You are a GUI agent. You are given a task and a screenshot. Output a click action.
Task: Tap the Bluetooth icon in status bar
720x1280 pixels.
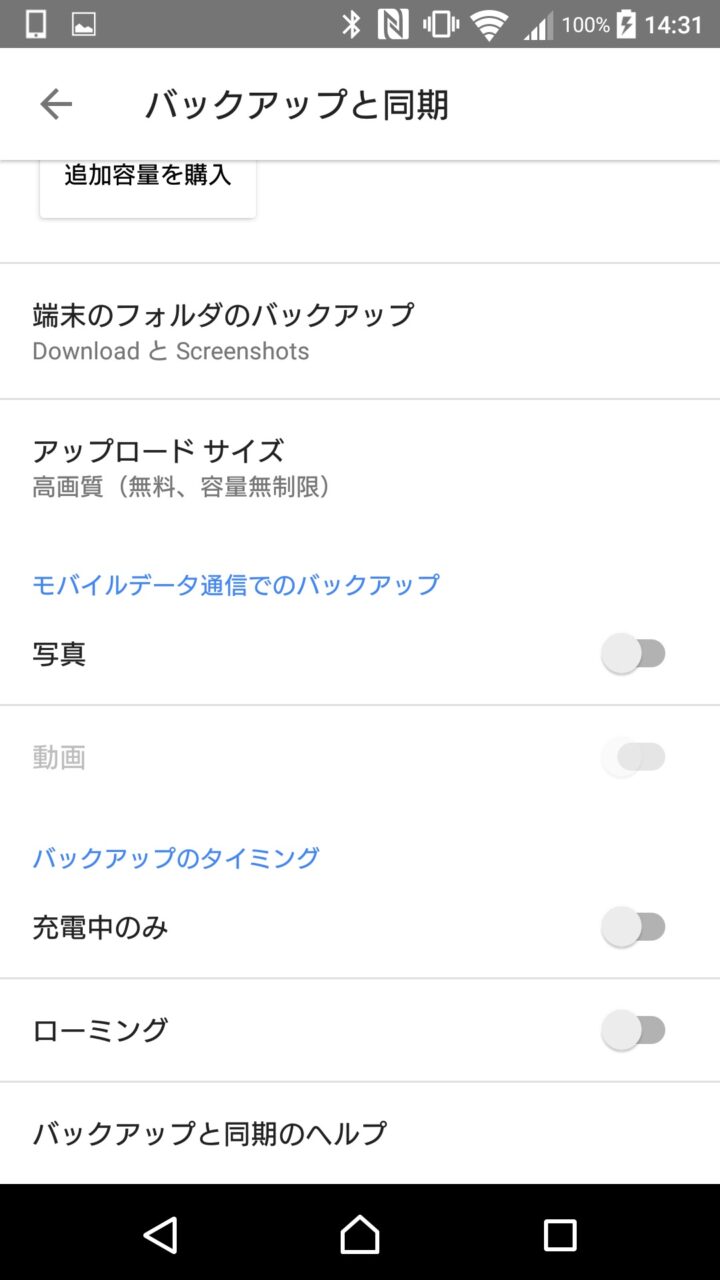coord(351,25)
